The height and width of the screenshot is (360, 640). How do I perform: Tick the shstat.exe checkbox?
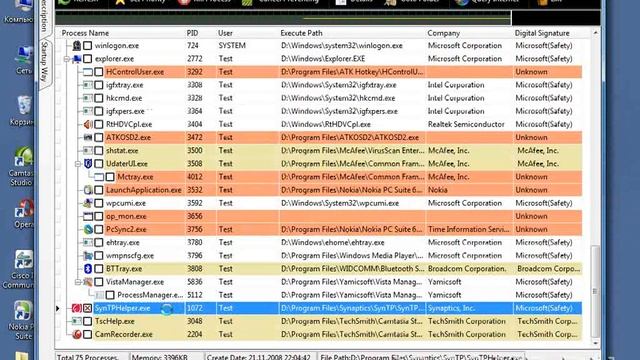(99, 151)
